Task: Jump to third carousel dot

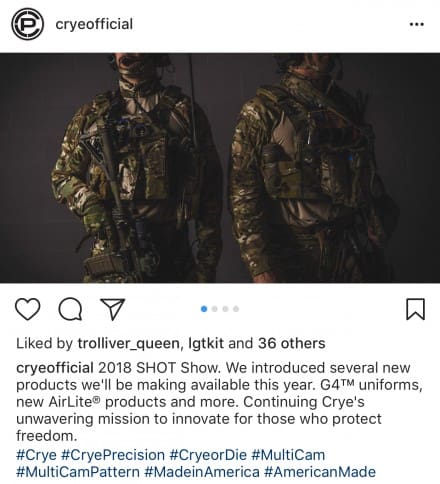Action: (x=225, y=309)
